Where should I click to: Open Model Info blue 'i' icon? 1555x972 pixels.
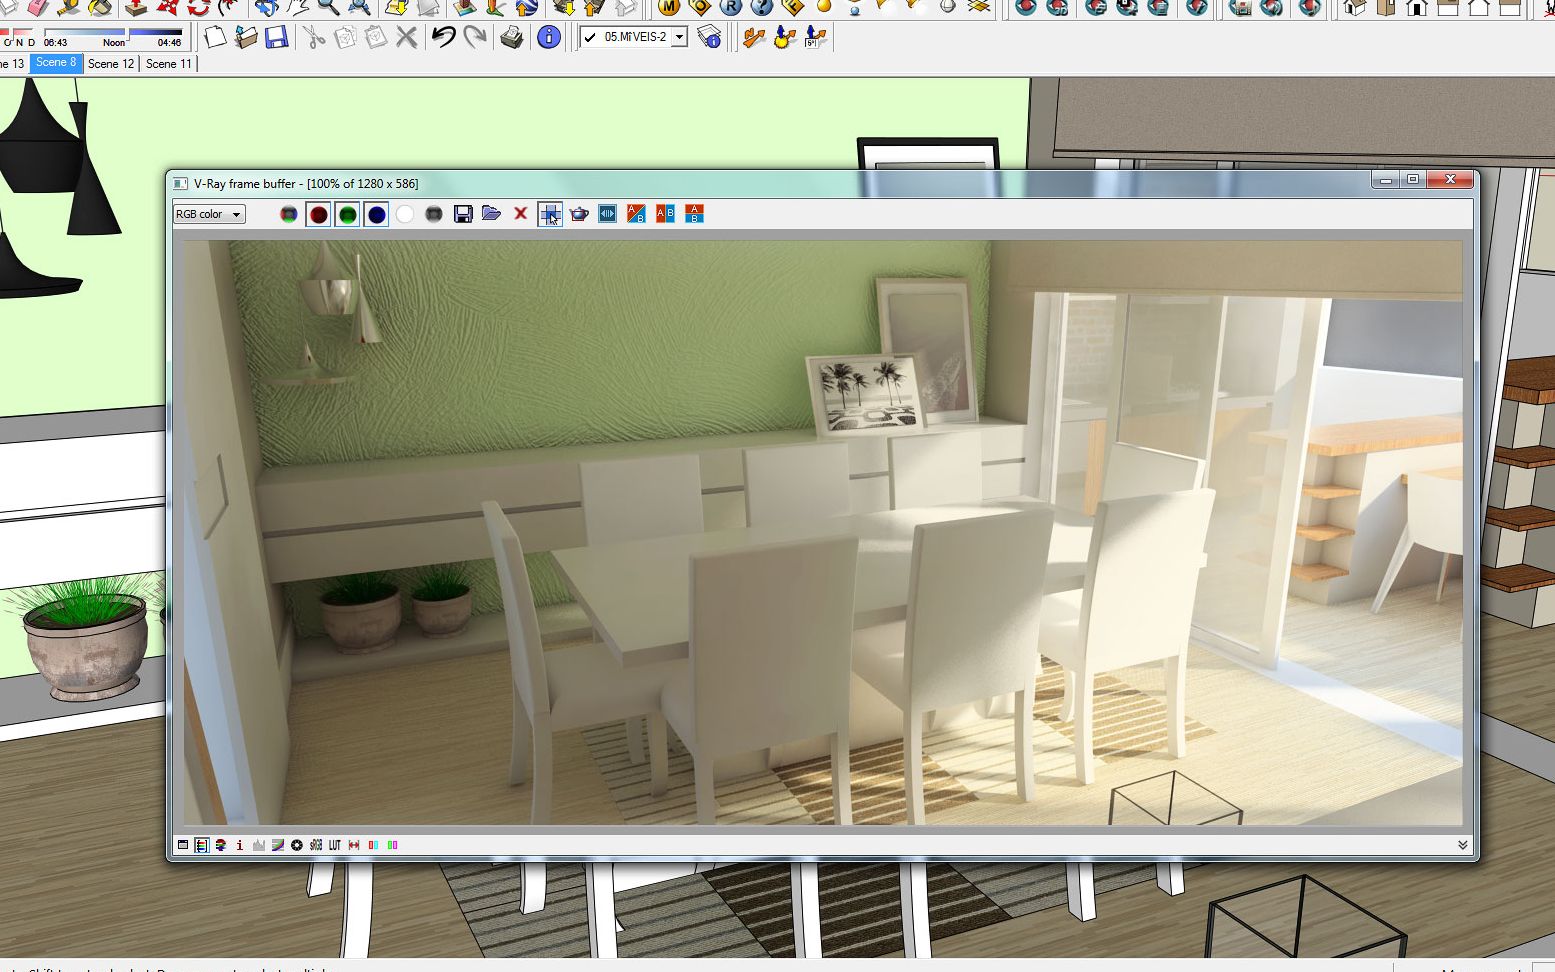(x=549, y=37)
